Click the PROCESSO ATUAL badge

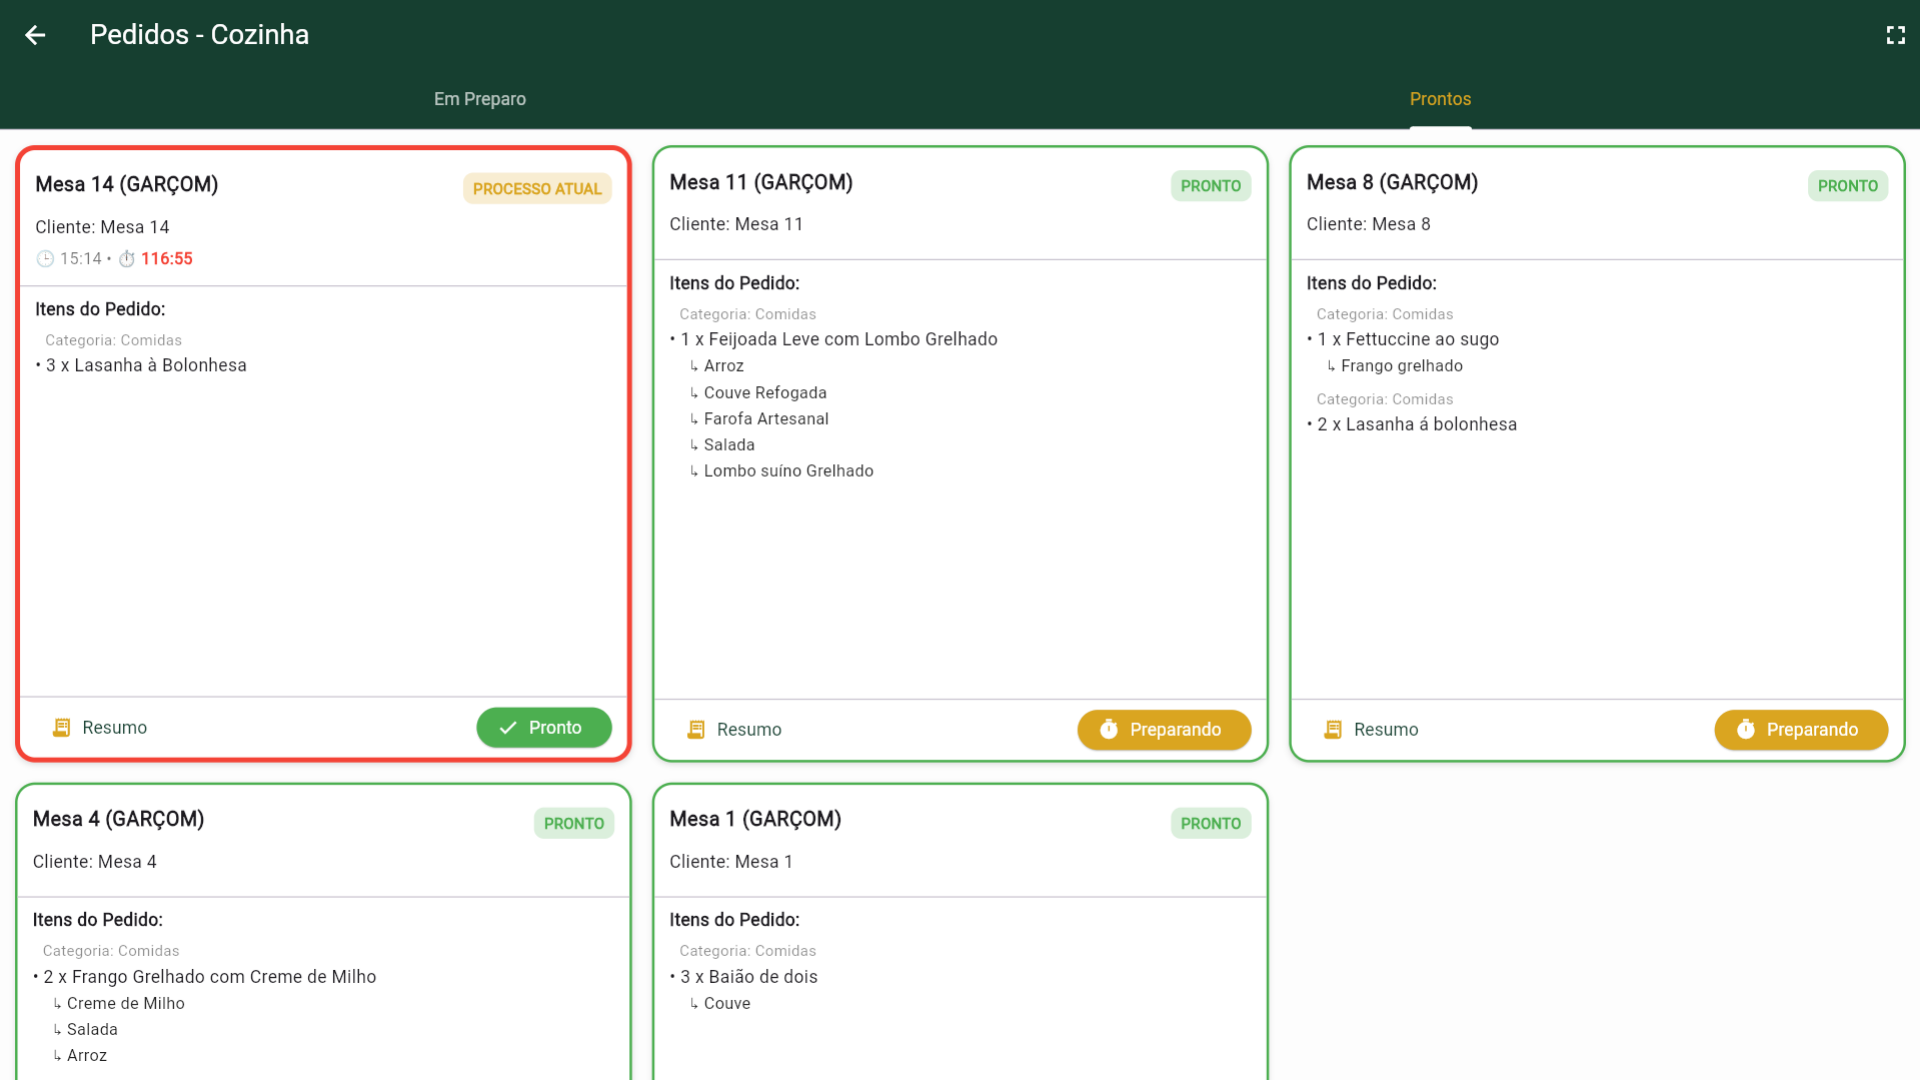[537, 189]
